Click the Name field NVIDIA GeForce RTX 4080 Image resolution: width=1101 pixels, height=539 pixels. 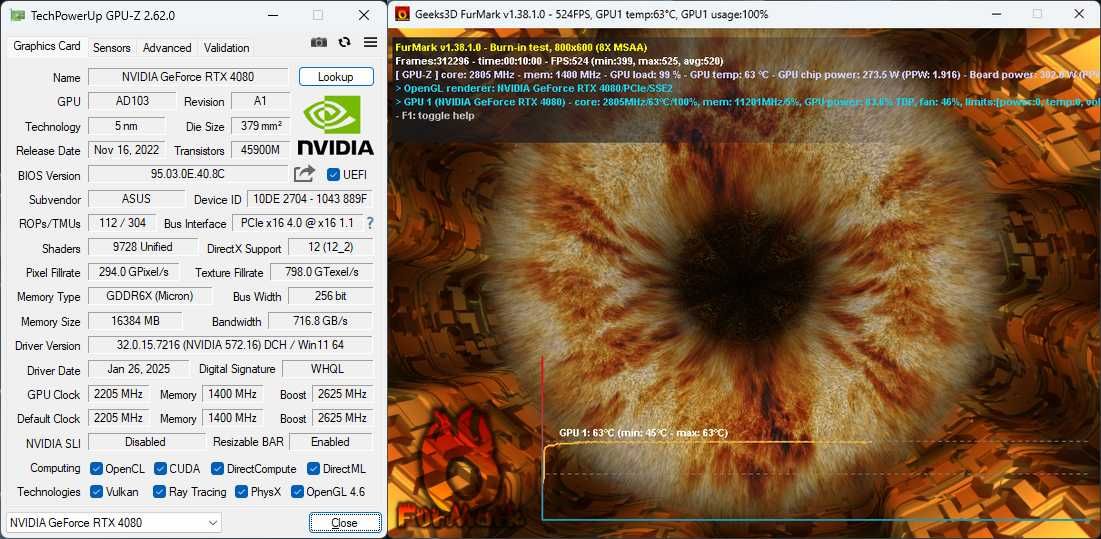[x=188, y=77]
